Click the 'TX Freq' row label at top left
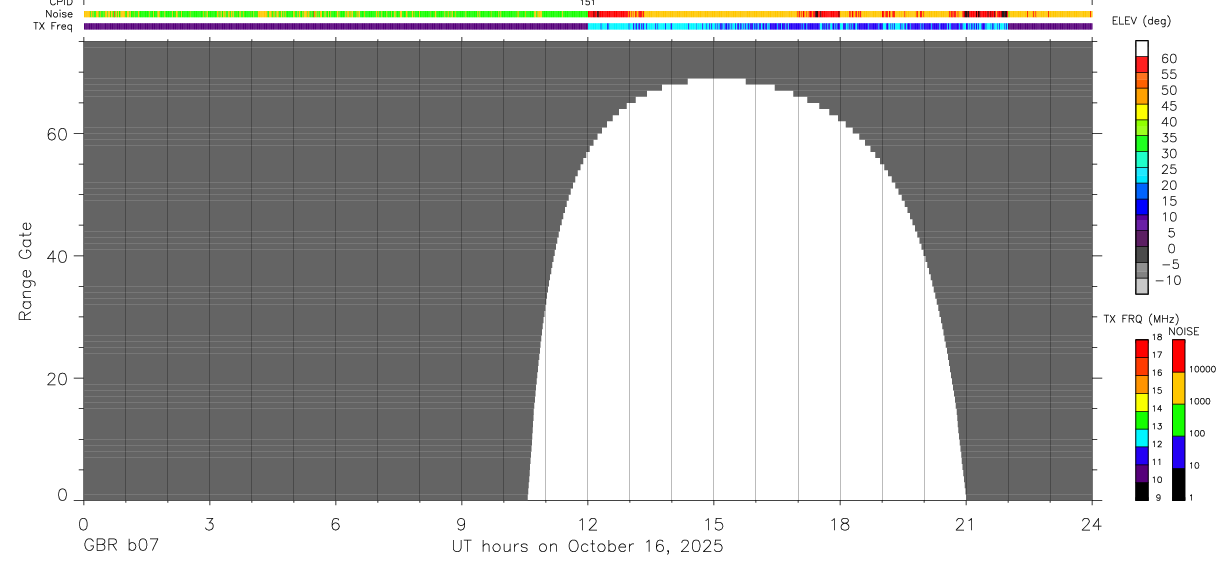Image resolution: width=1228 pixels, height=567 pixels. (x=52, y=26)
